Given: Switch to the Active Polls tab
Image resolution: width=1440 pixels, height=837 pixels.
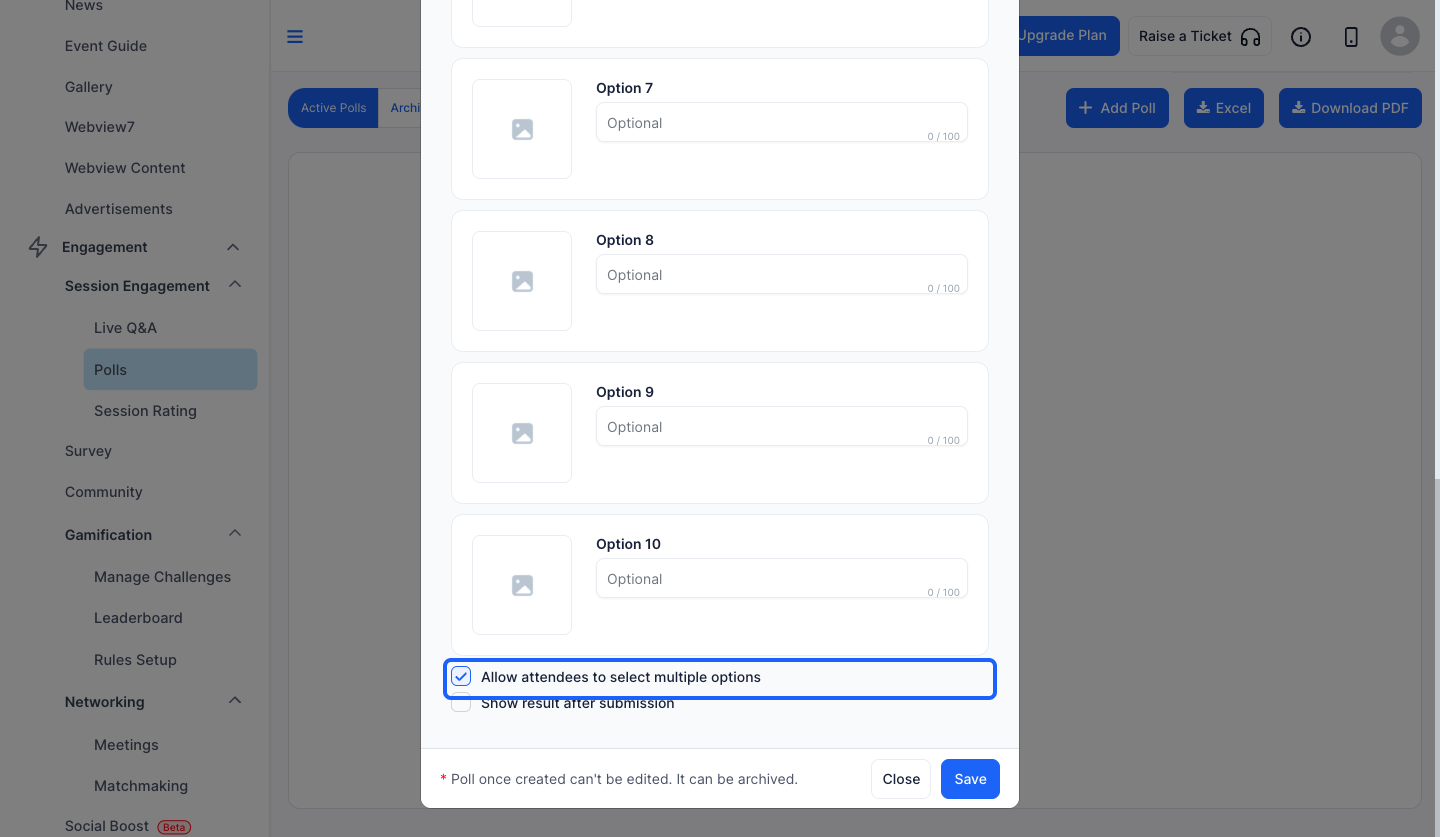Looking at the screenshot, I should pos(334,108).
